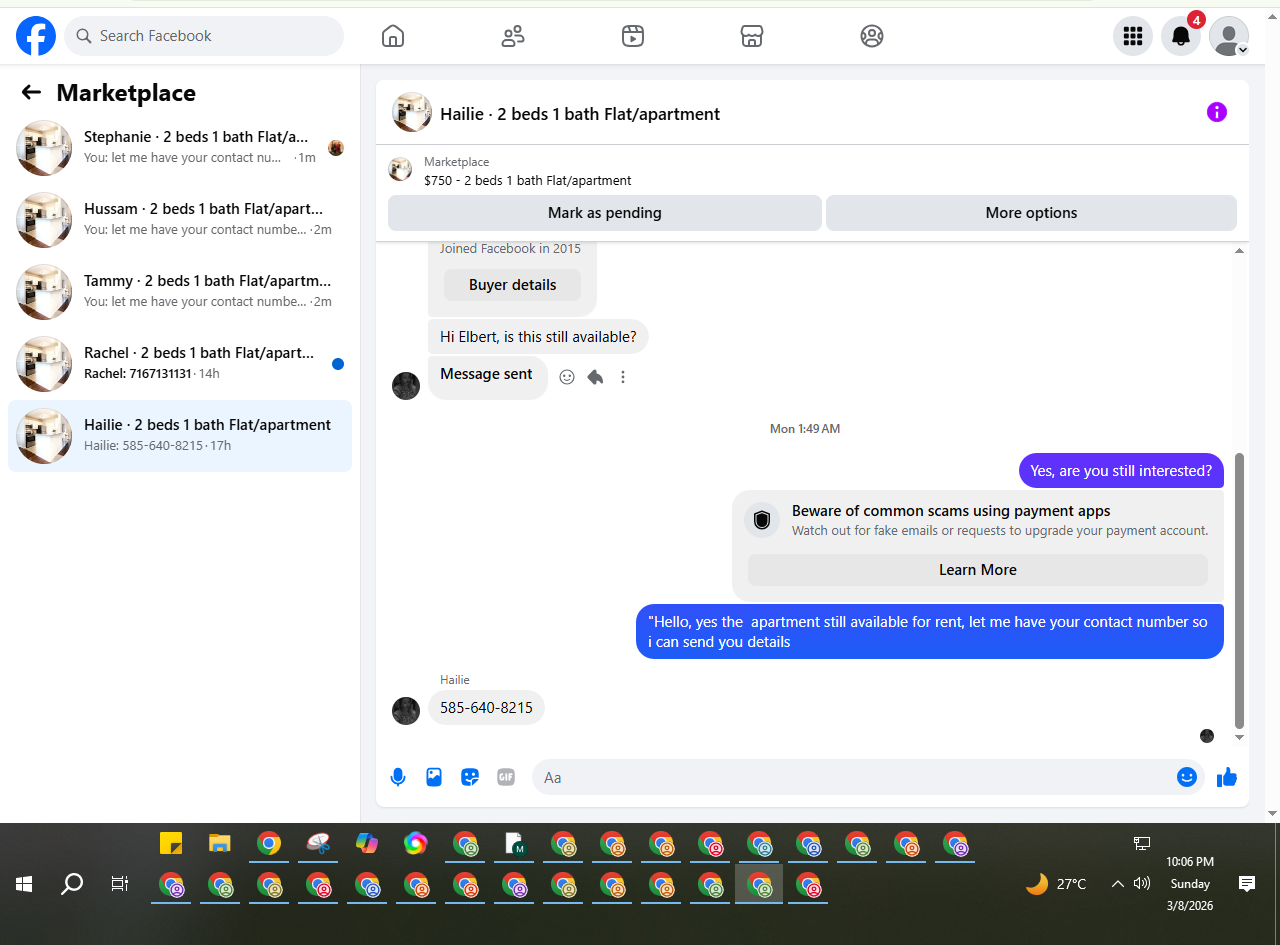Open the Facebook apps grid menu
The height and width of the screenshot is (945, 1280).
click(x=1133, y=36)
